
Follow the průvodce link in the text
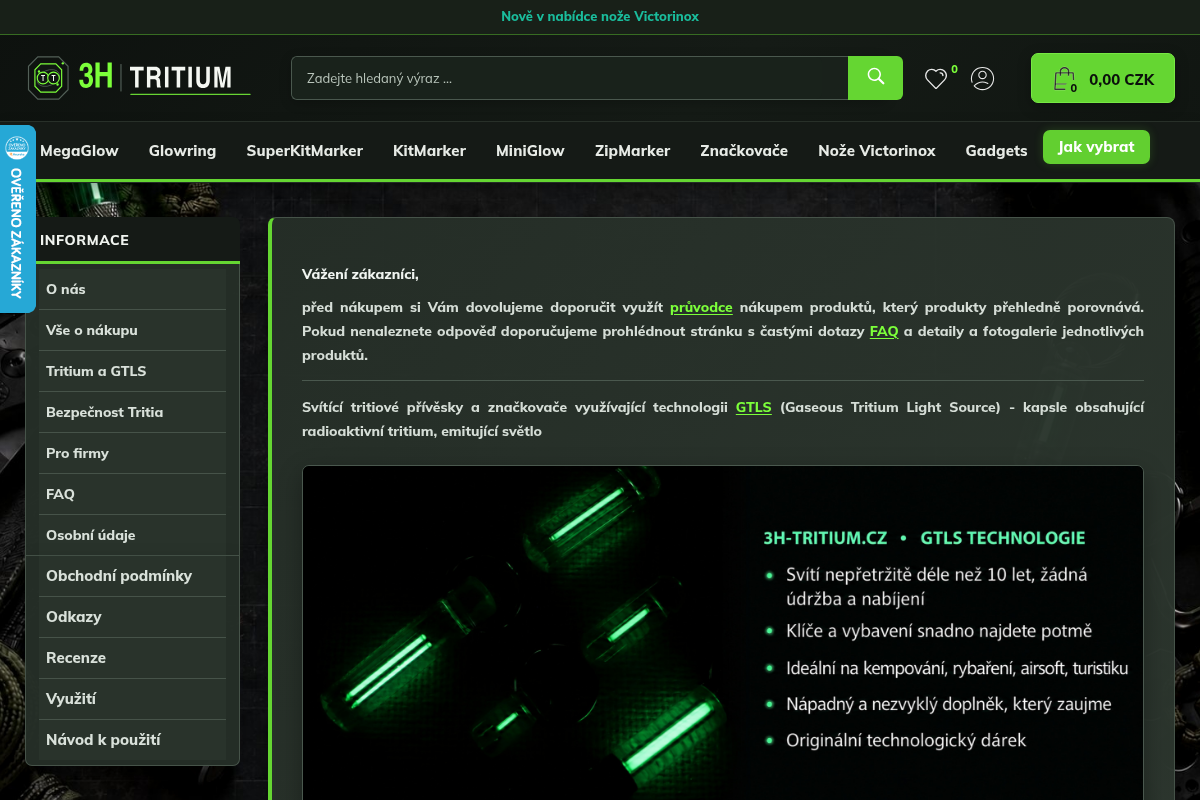pyautogui.click(x=701, y=307)
